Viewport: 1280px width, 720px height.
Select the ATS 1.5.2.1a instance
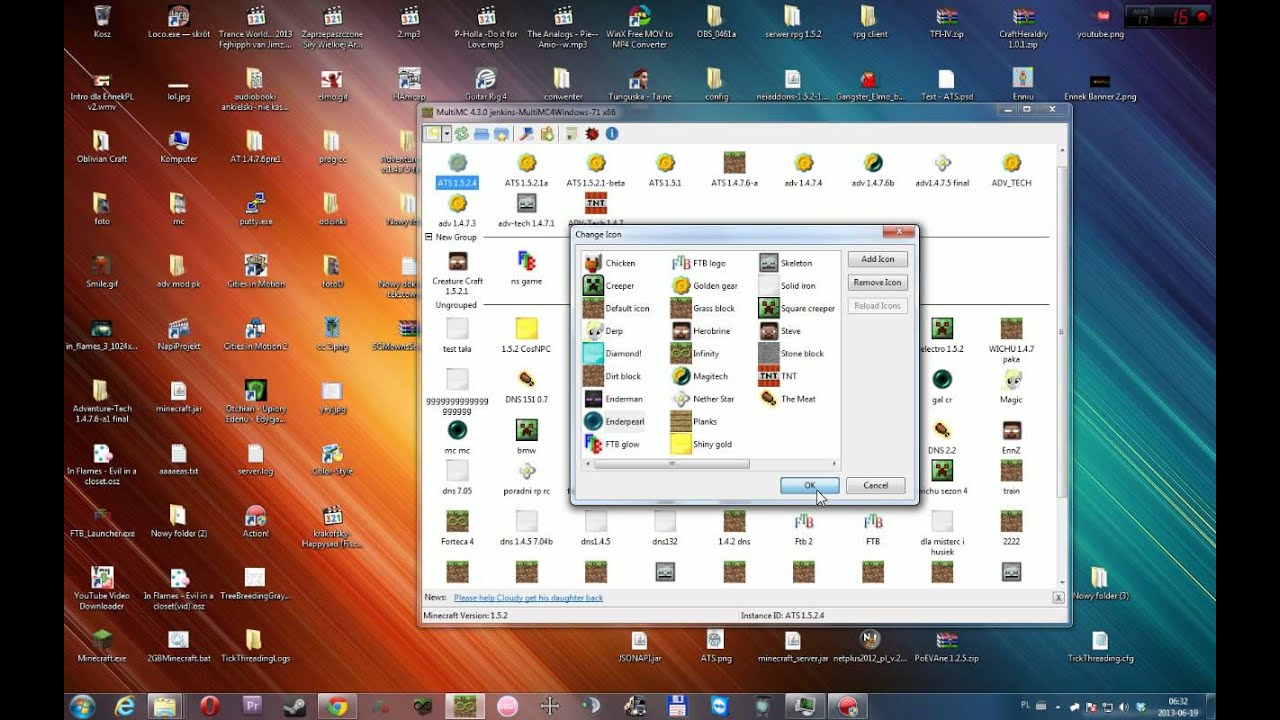527,170
